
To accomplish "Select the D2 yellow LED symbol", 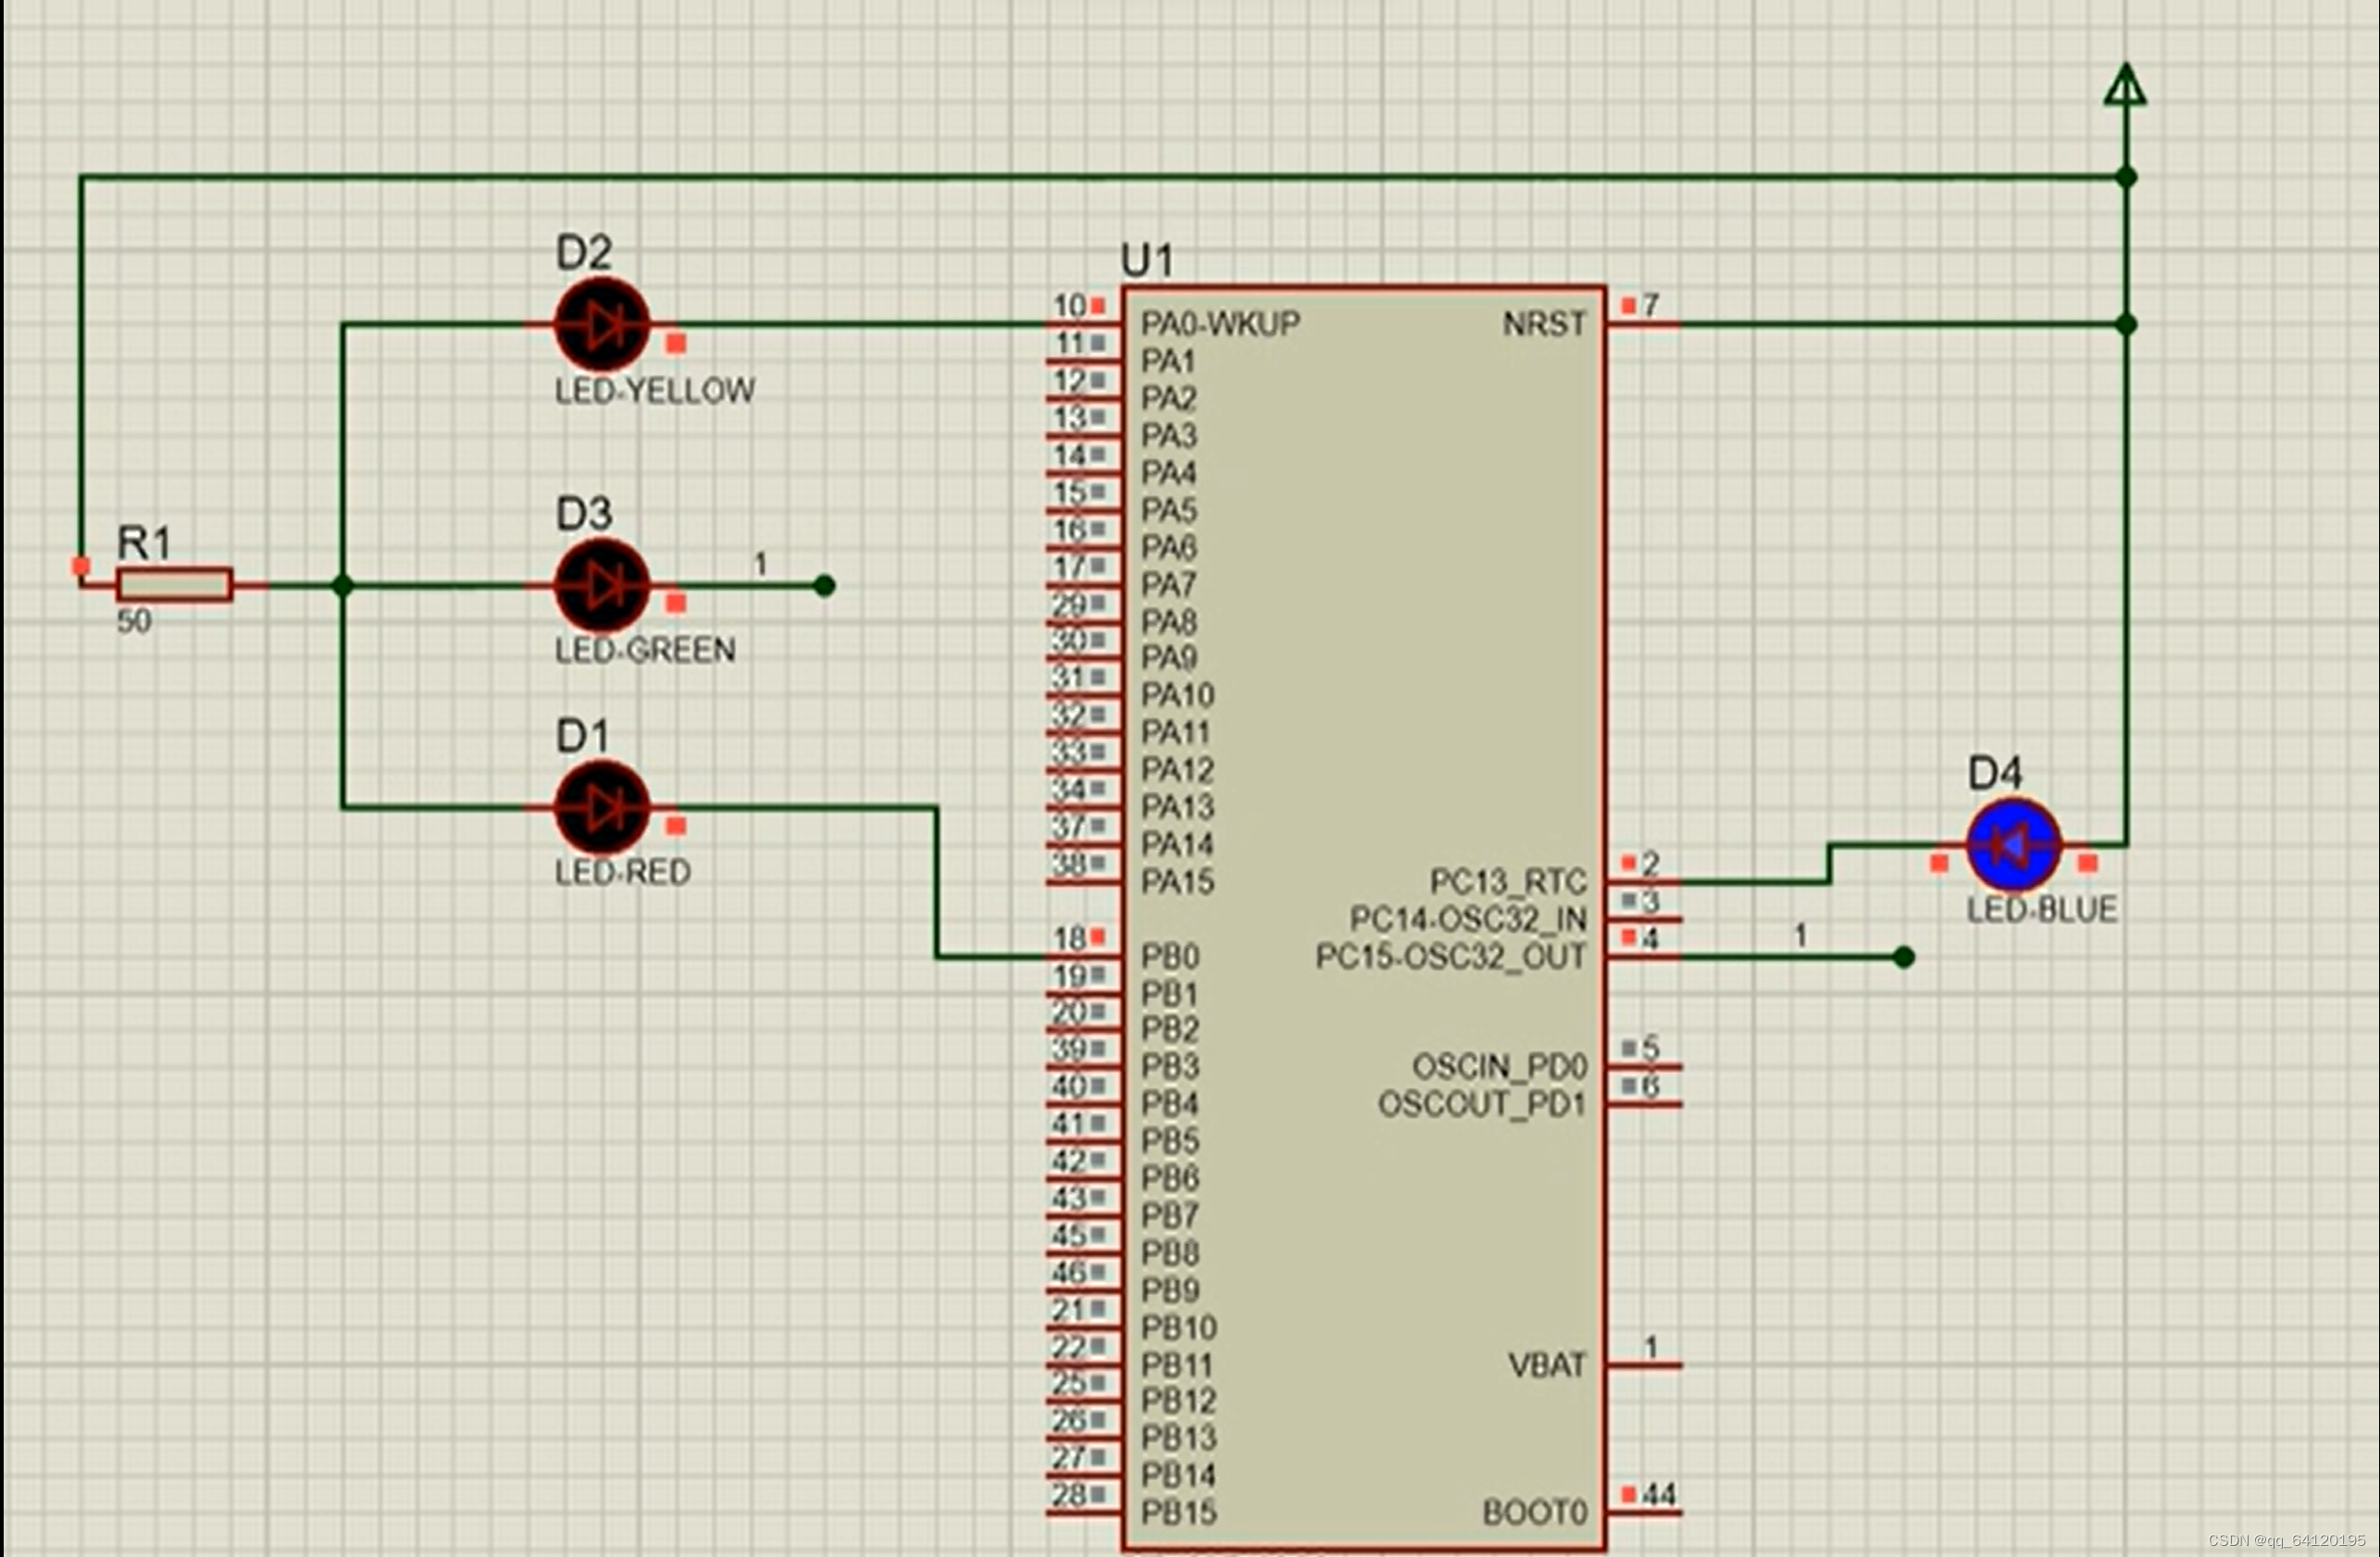I will point(602,325).
